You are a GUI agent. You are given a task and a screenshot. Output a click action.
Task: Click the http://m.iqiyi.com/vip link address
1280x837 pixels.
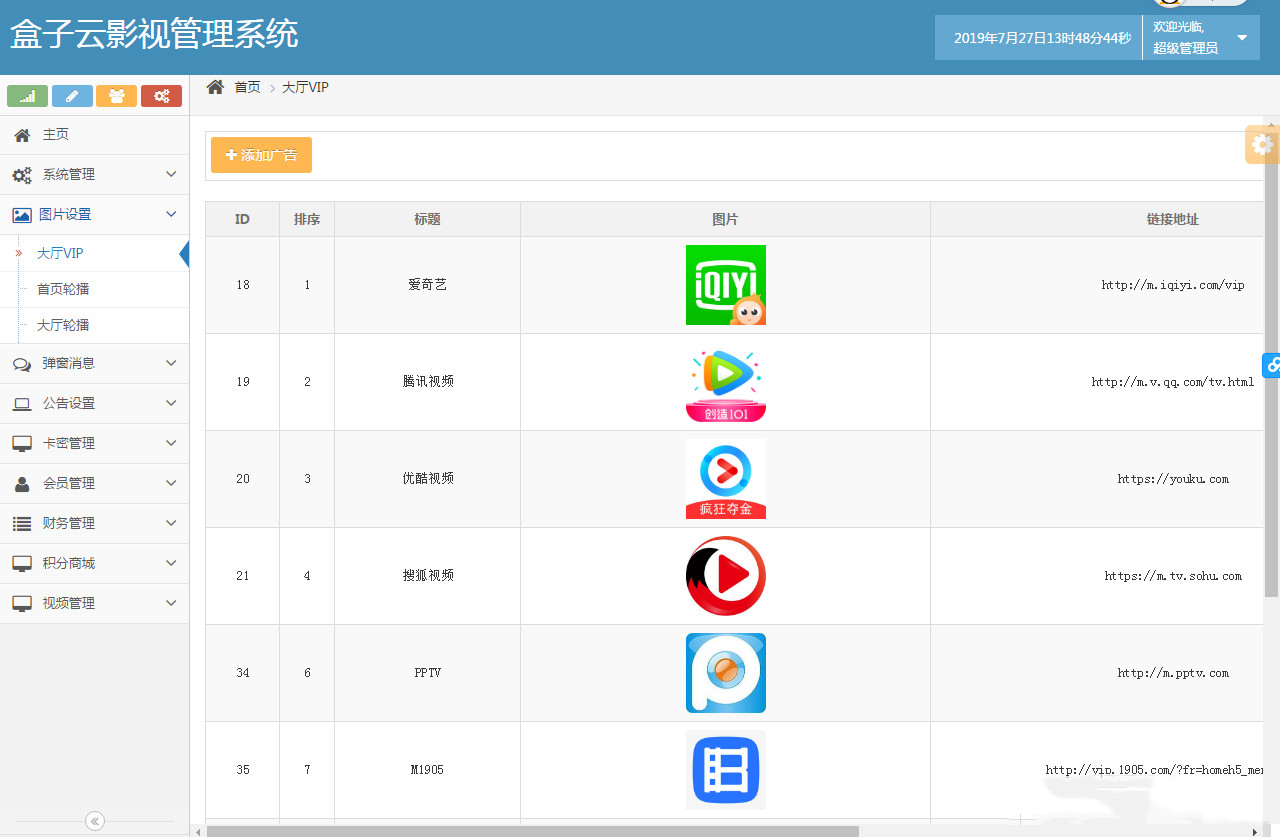click(1173, 285)
